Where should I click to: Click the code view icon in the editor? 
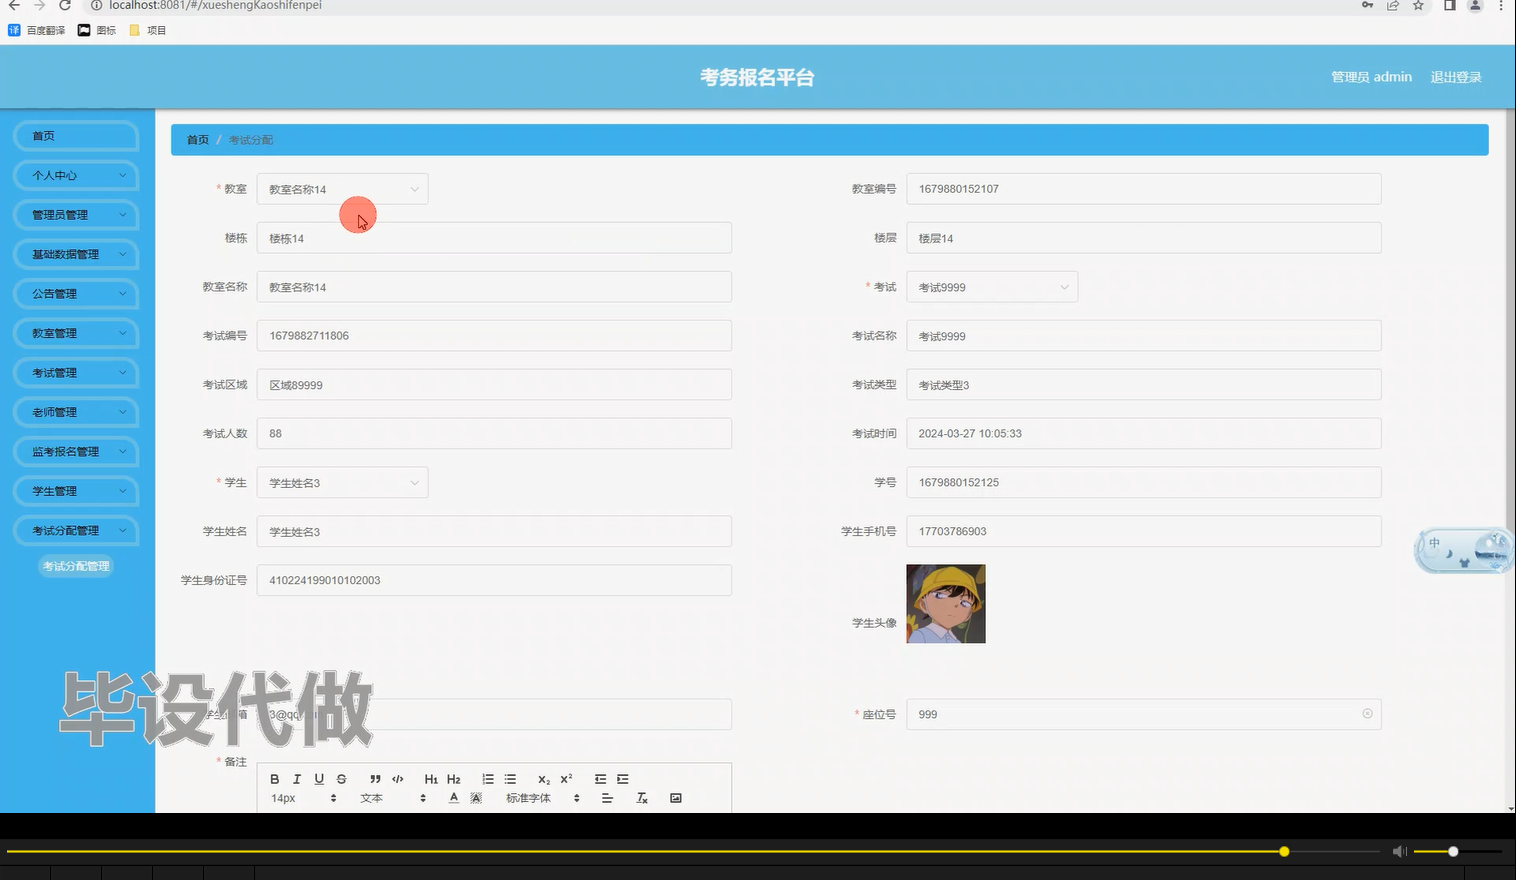click(x=397, y=779)
